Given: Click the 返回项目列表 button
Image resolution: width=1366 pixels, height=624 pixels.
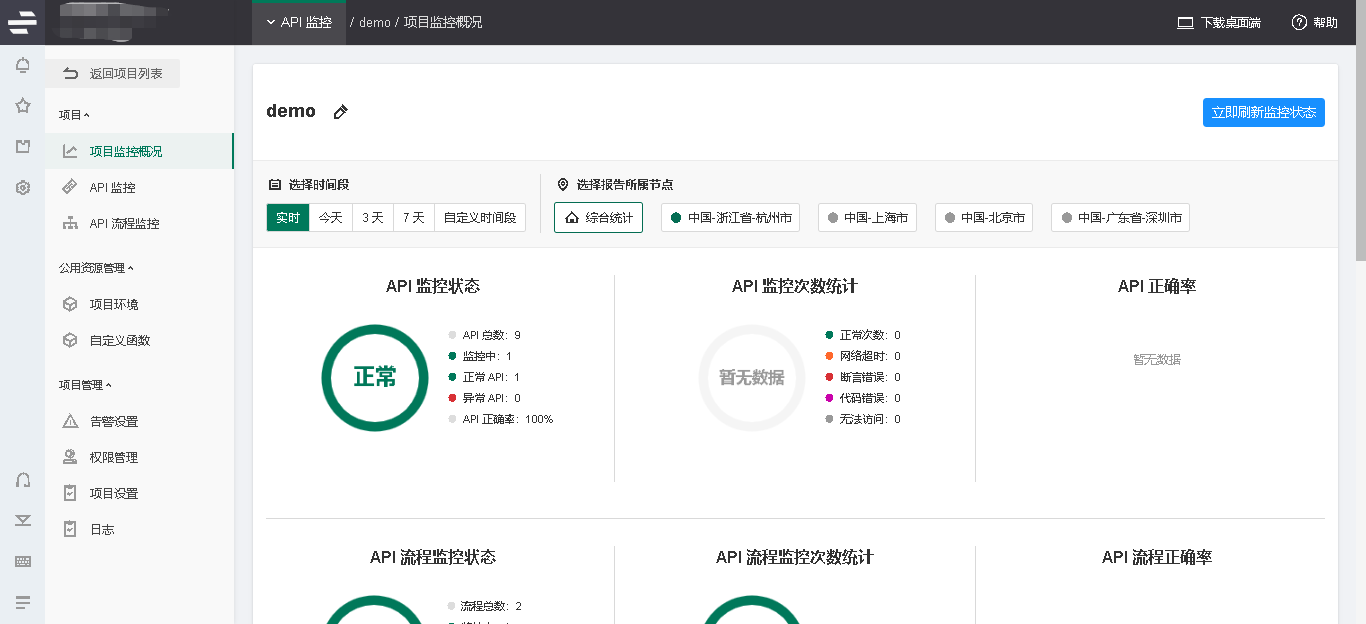Looking at the screenshot, I should (113, 74).
